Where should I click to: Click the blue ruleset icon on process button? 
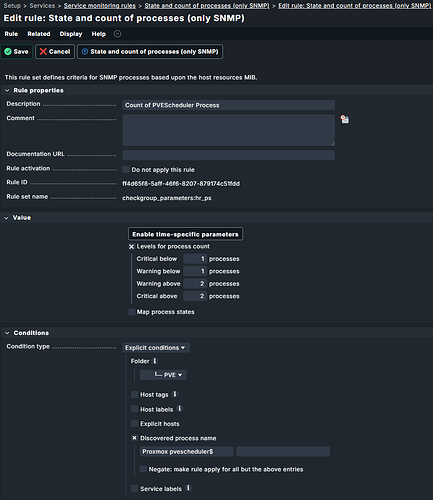pos(85,52)
